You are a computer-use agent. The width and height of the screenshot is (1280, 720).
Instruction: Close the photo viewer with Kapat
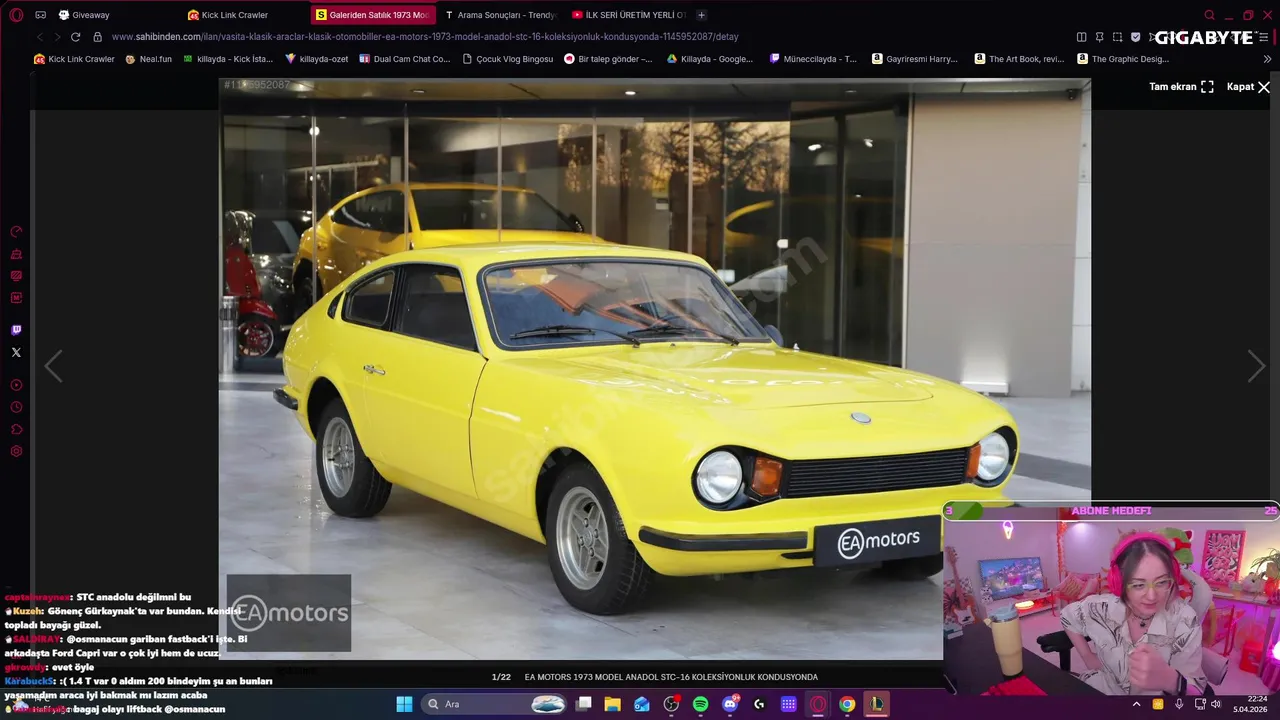[1248, 87]
